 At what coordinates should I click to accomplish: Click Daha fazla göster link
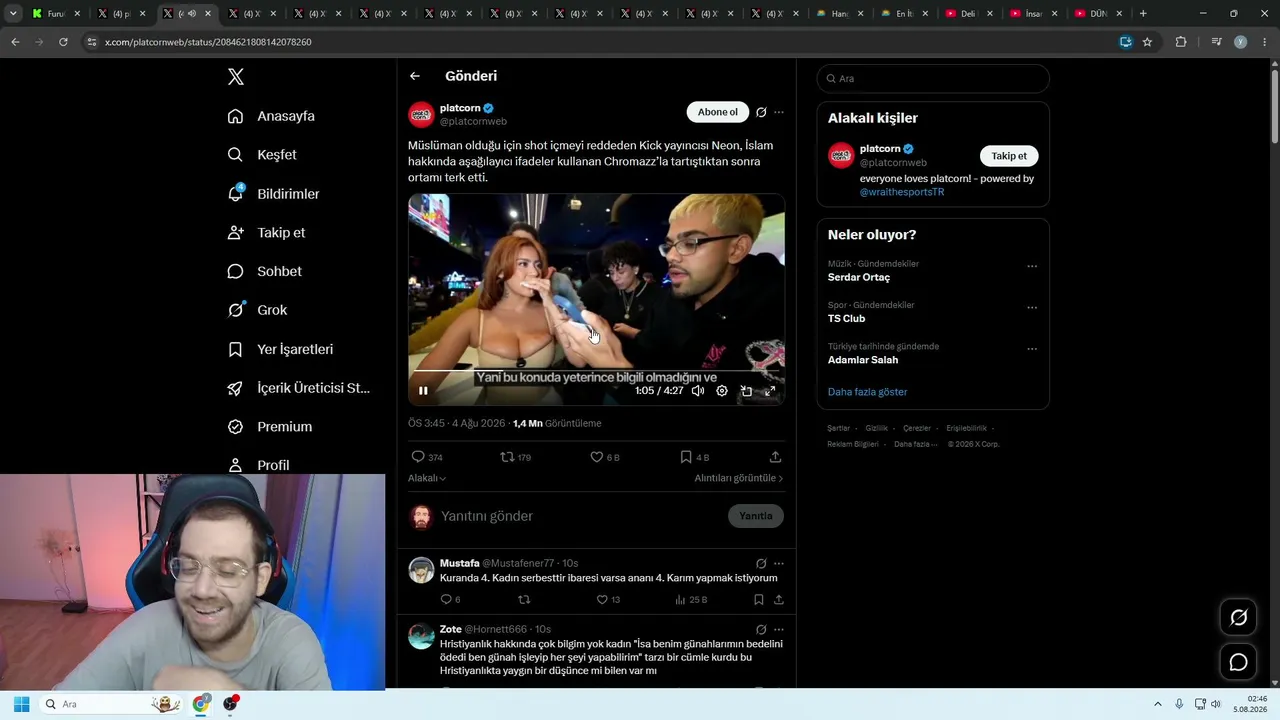tap(867, 392)
